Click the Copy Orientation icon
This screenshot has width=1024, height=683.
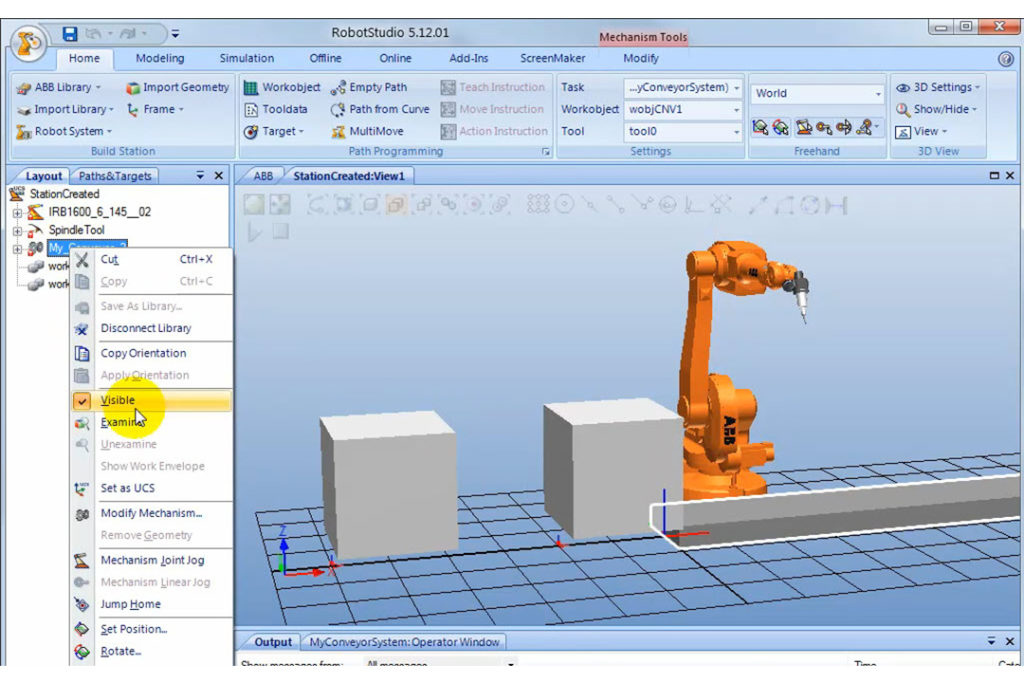point(82,353)
